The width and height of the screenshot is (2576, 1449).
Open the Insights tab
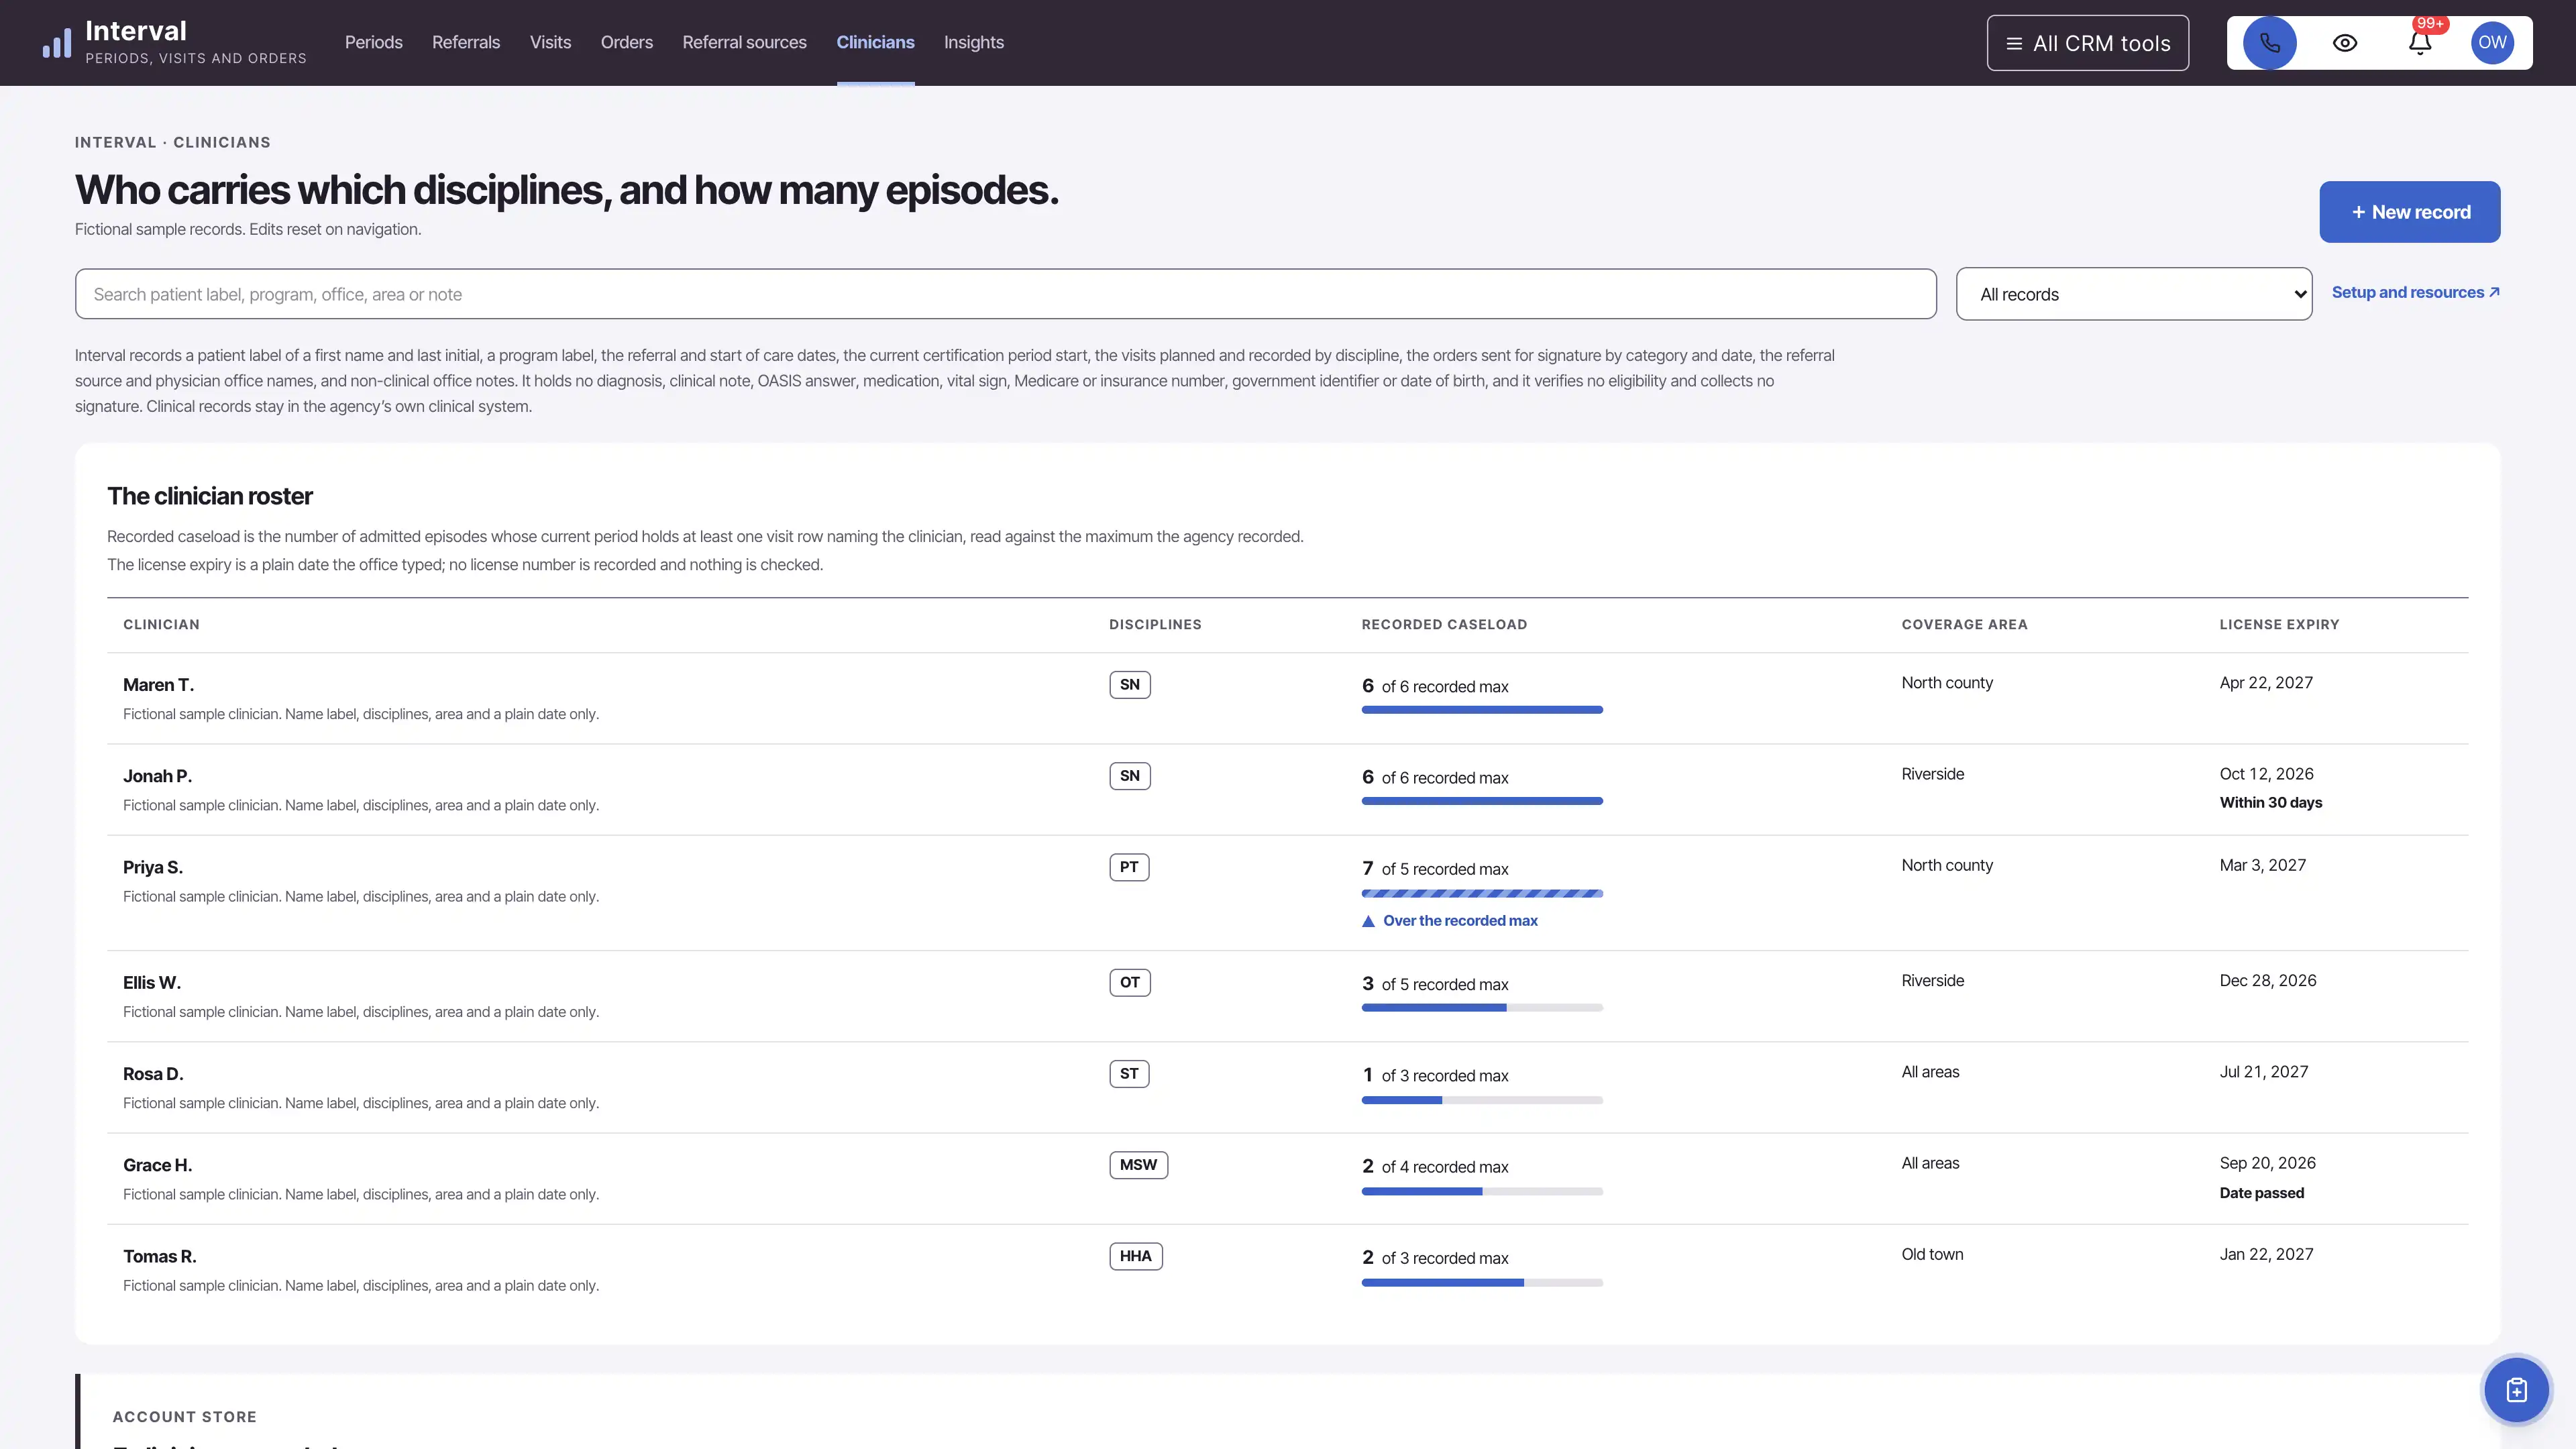(974, 43)
